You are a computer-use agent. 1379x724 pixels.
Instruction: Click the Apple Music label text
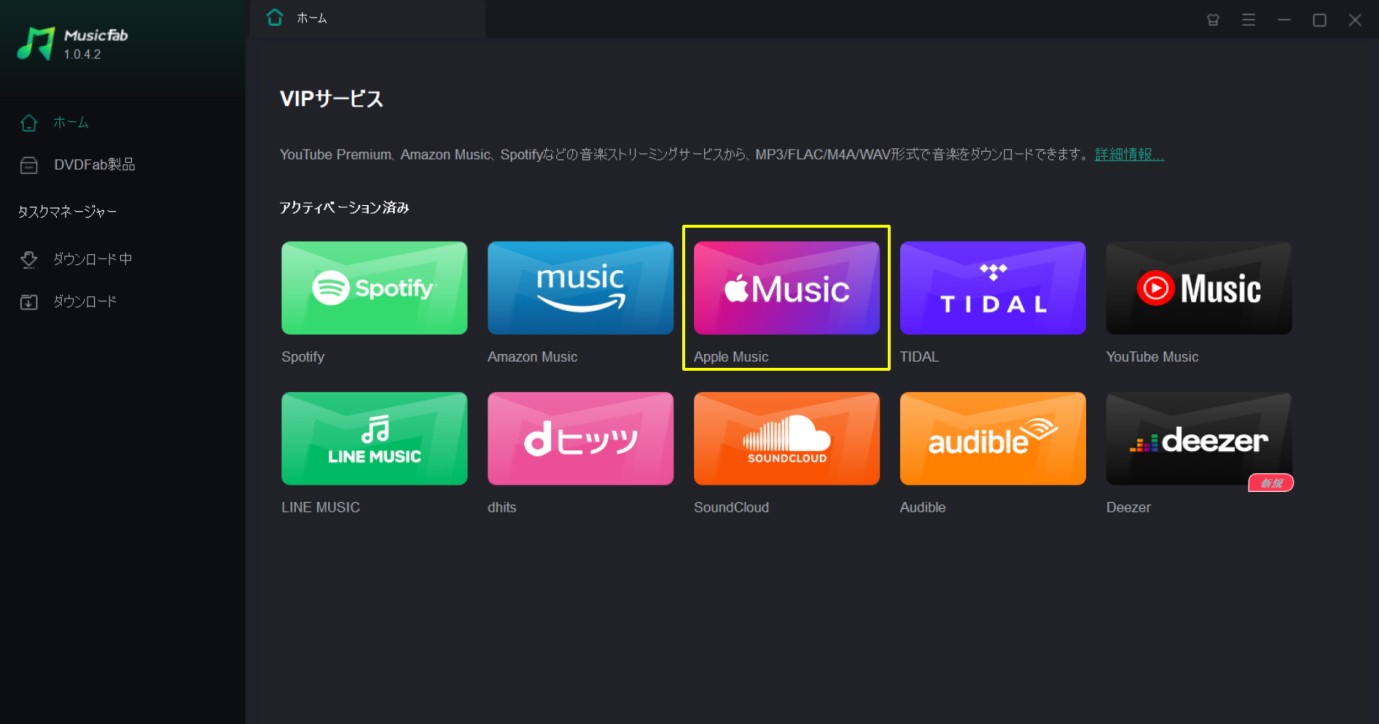click(731, 357)
